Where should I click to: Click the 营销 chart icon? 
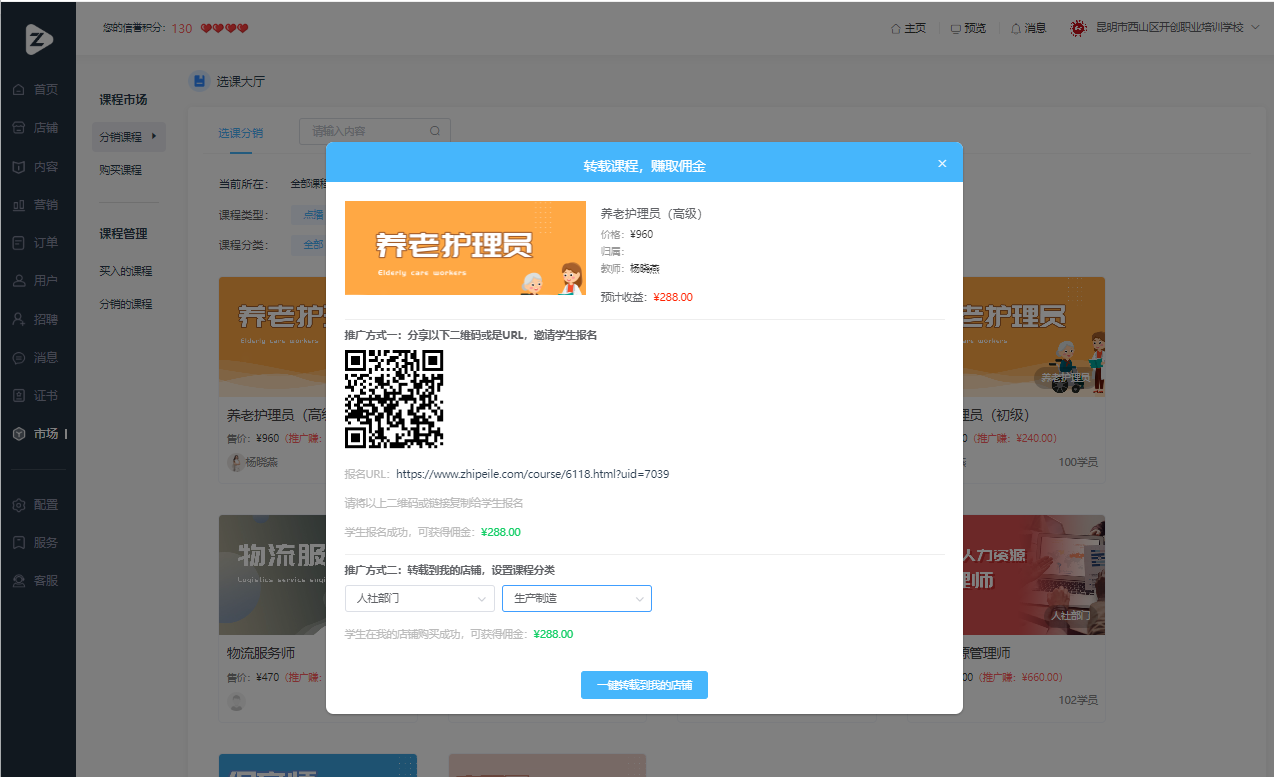tap(18, 205)
